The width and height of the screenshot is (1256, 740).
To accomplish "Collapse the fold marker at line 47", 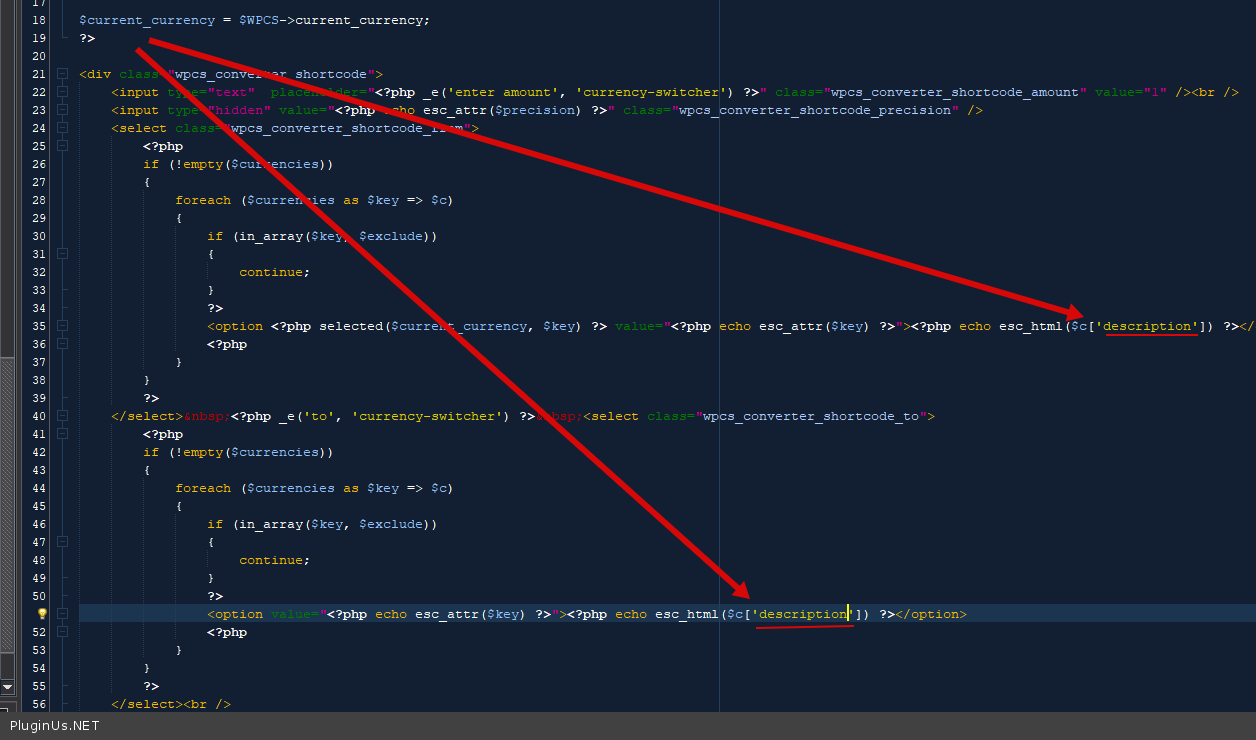I will [62, 542].
